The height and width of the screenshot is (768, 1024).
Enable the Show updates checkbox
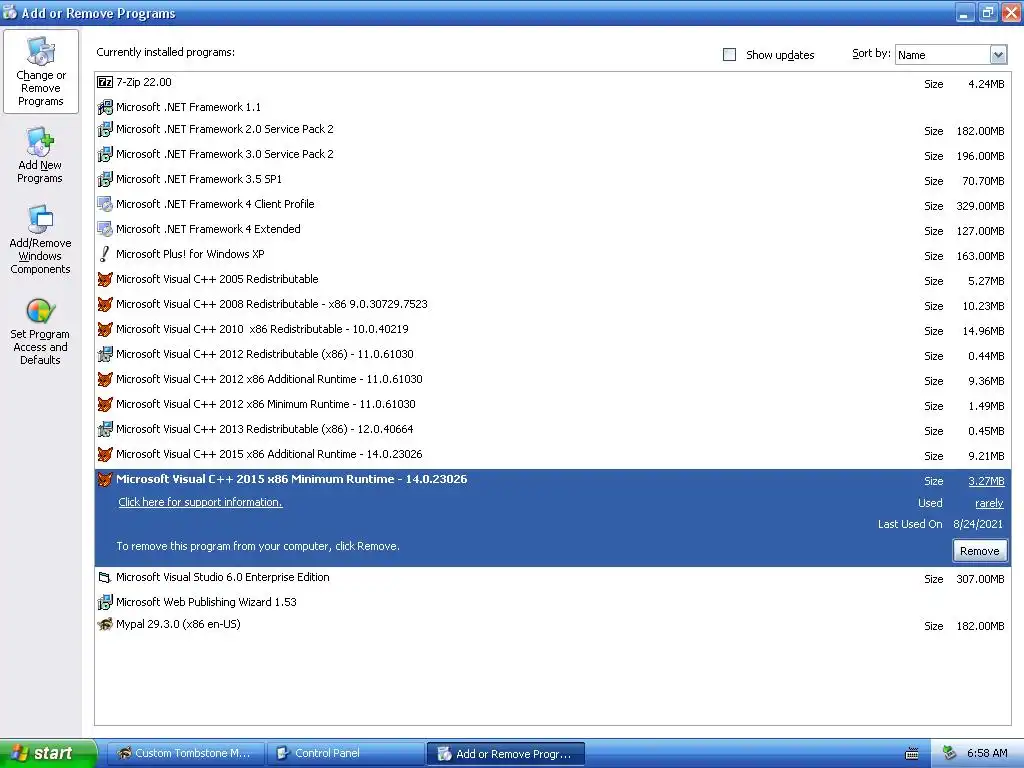click(x=729, y=55)
